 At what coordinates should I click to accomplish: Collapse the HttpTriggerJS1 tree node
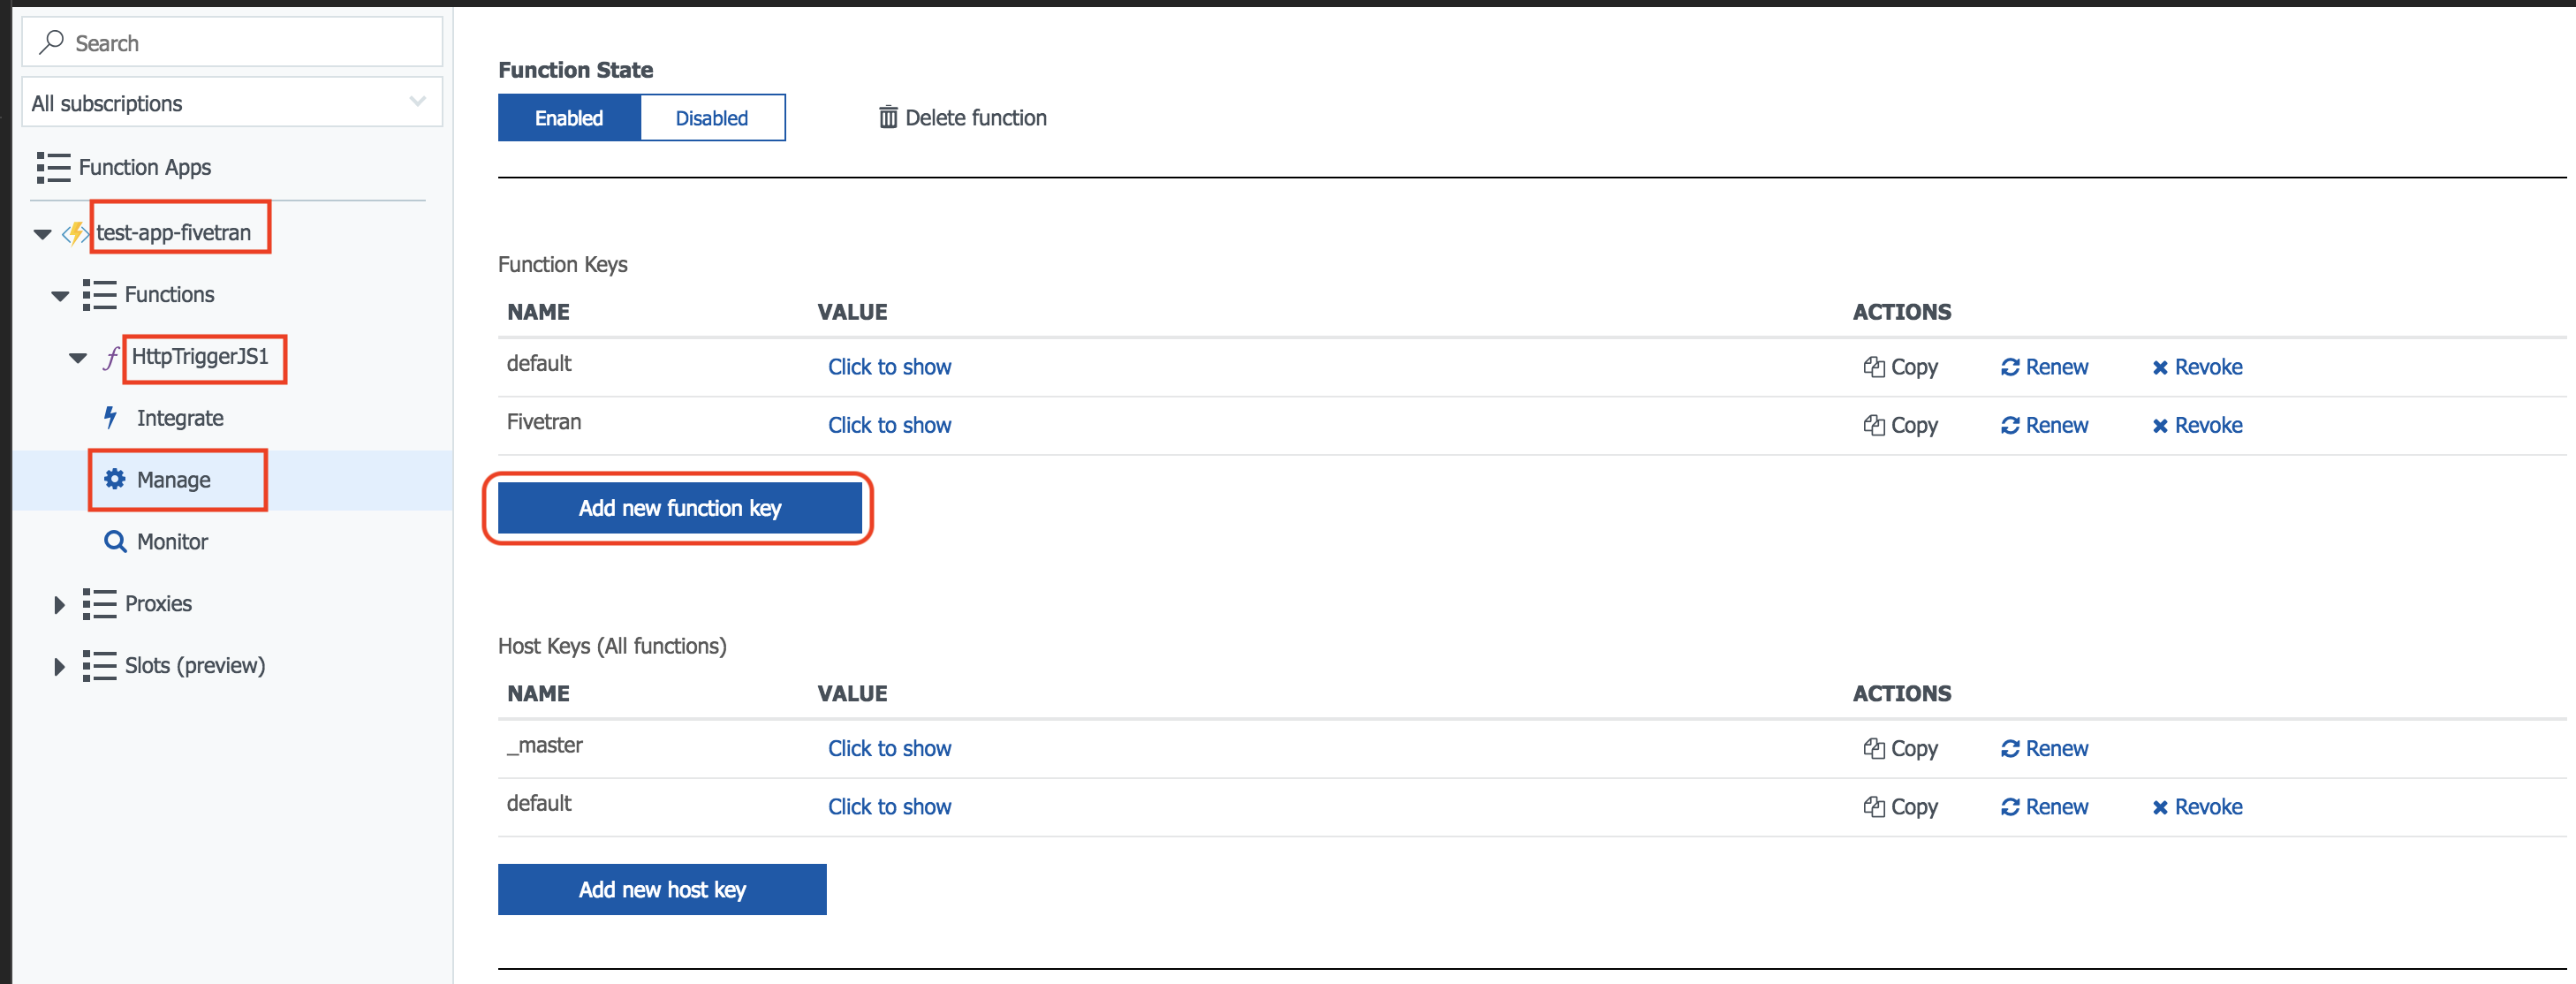78,358
